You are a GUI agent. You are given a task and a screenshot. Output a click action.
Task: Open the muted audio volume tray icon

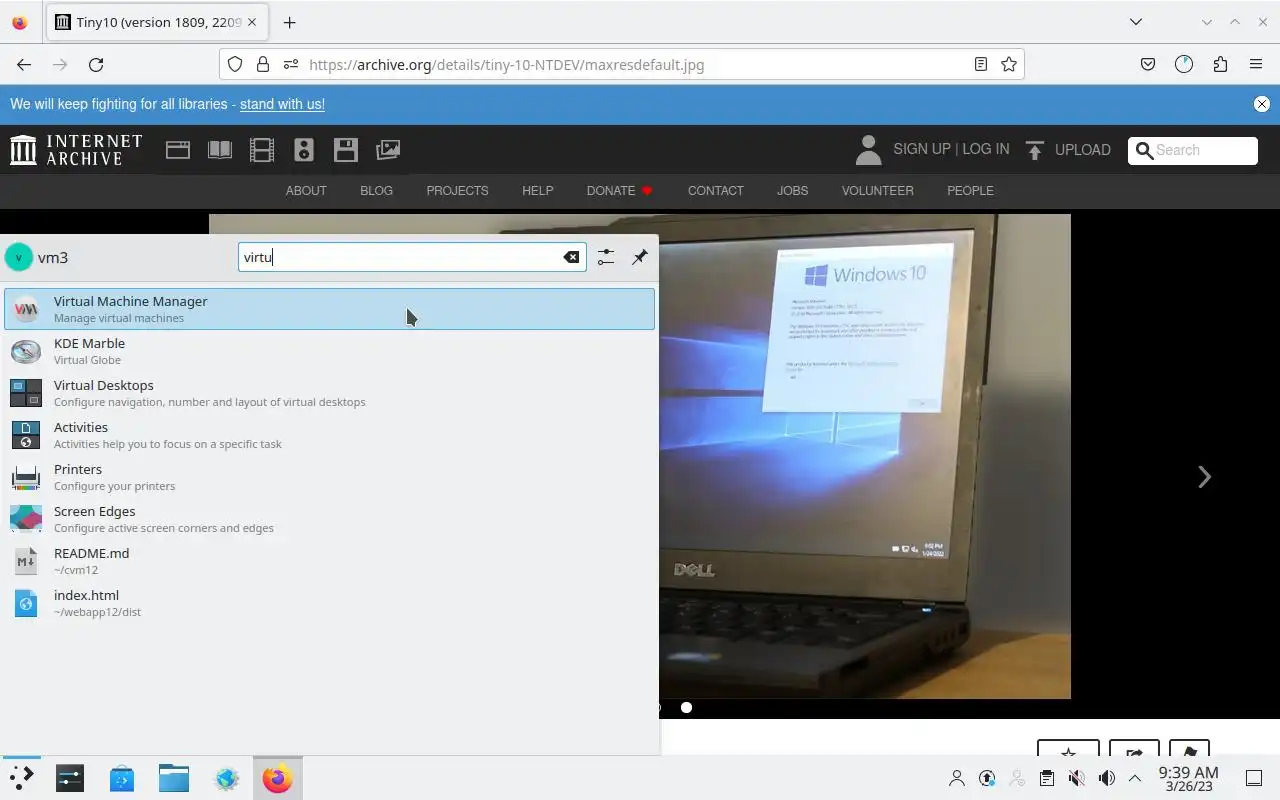coord(1077,778)
